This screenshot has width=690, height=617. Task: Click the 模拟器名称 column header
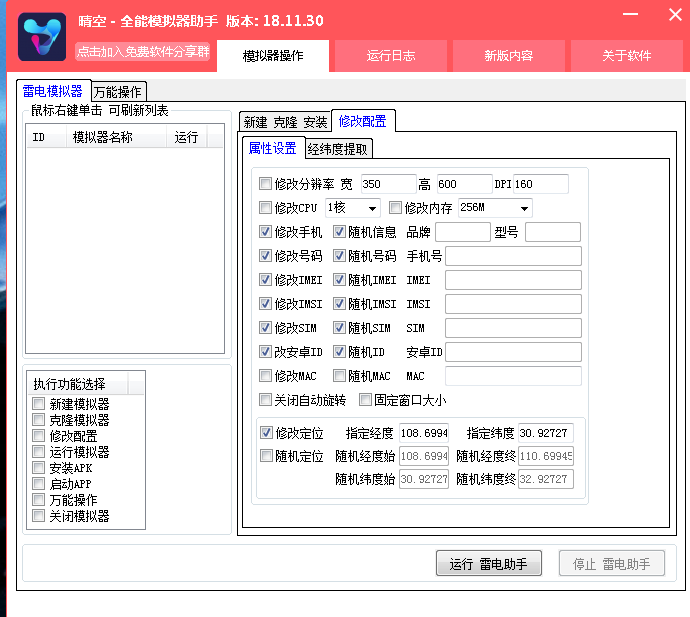[116, 137]
